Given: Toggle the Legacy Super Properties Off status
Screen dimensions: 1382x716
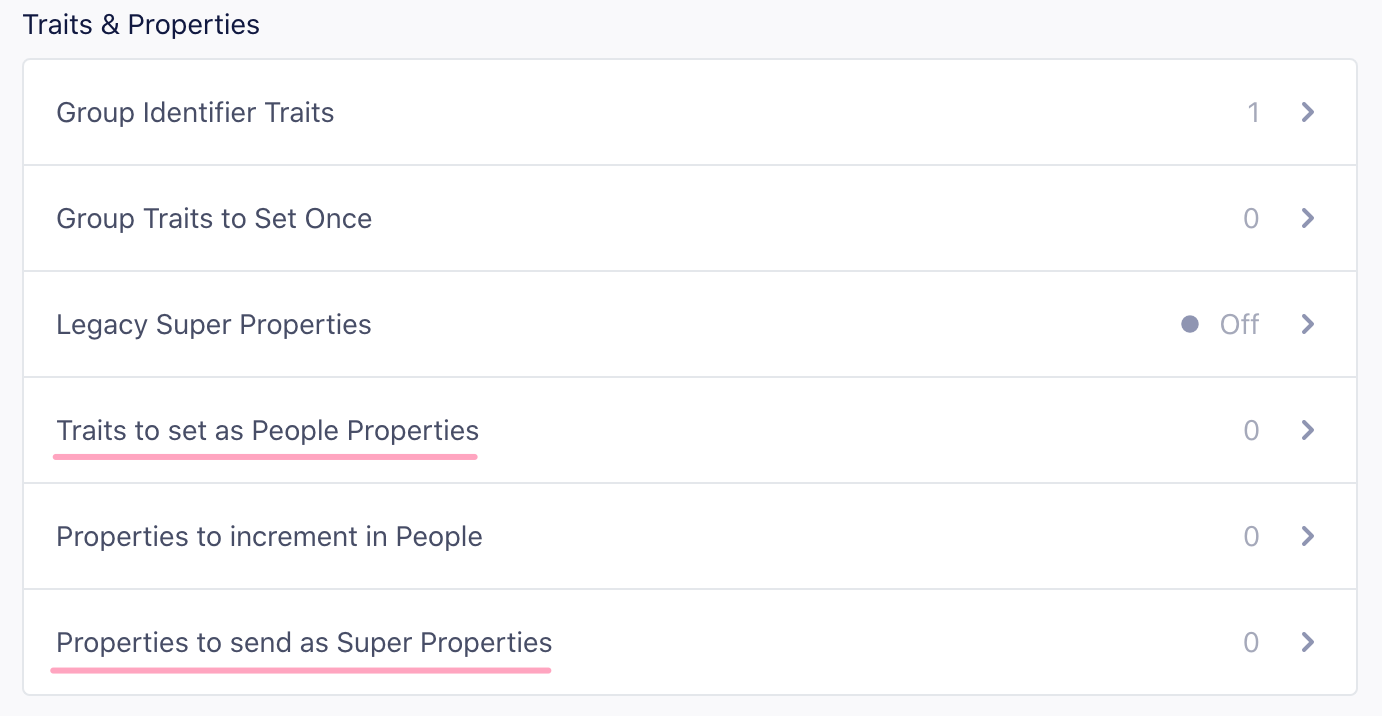Looking at the screenshot, I should pyautogui.click(x=1238, y=324).
